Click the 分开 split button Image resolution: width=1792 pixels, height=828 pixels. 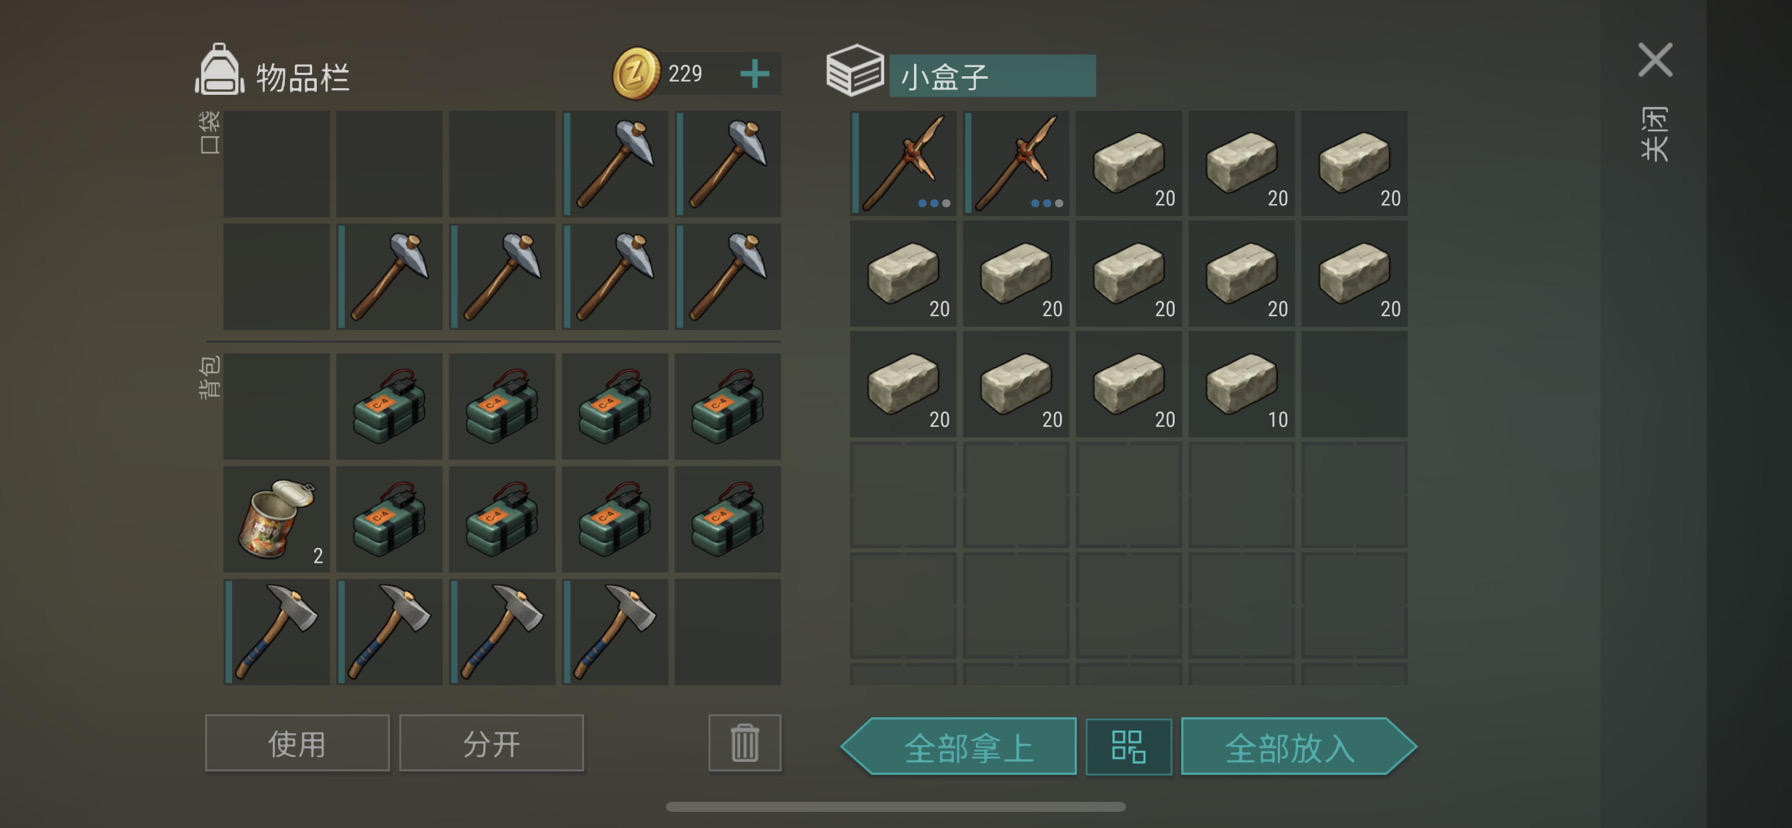click(491, 743)
